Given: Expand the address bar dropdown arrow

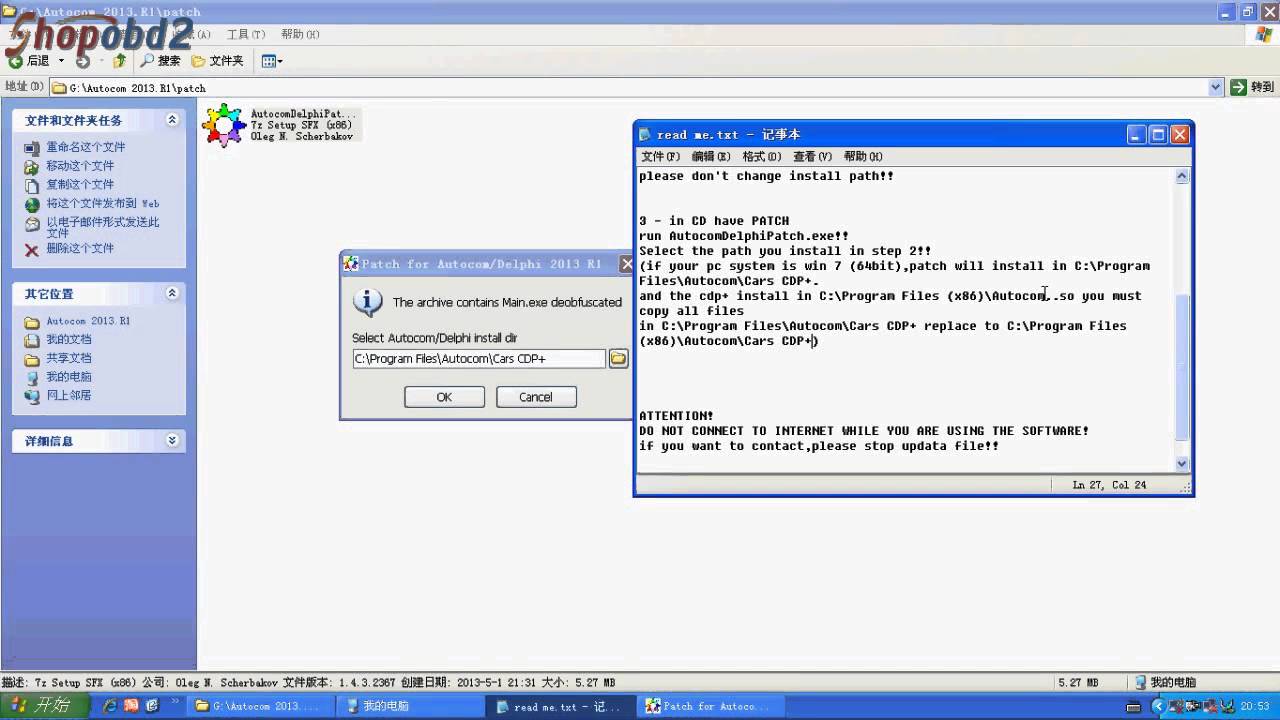Looking at the screenshot, I should tap(1216, 88).
